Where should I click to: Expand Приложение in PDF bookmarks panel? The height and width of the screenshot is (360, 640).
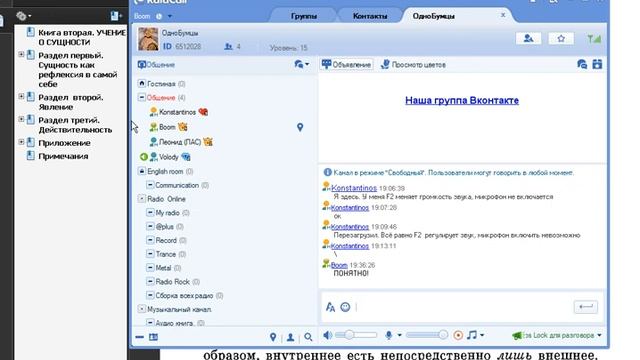(21, 142)
